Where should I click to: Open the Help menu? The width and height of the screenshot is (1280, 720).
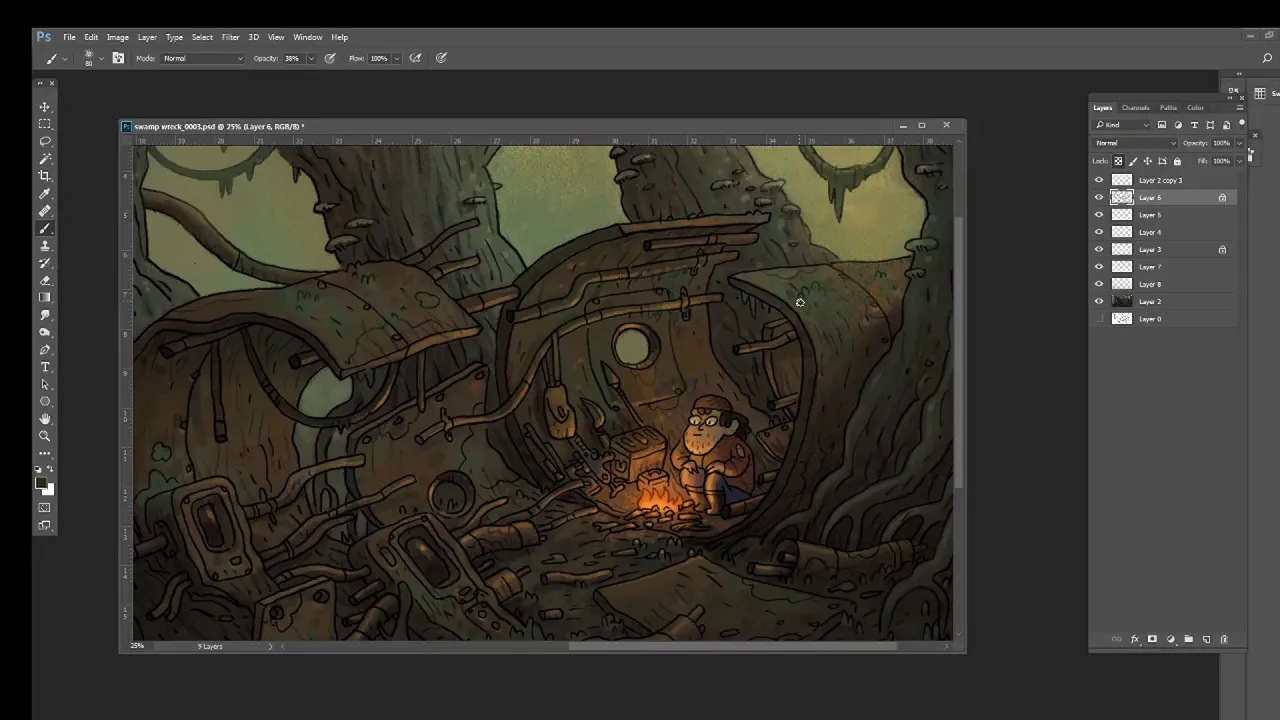[339, 37]
